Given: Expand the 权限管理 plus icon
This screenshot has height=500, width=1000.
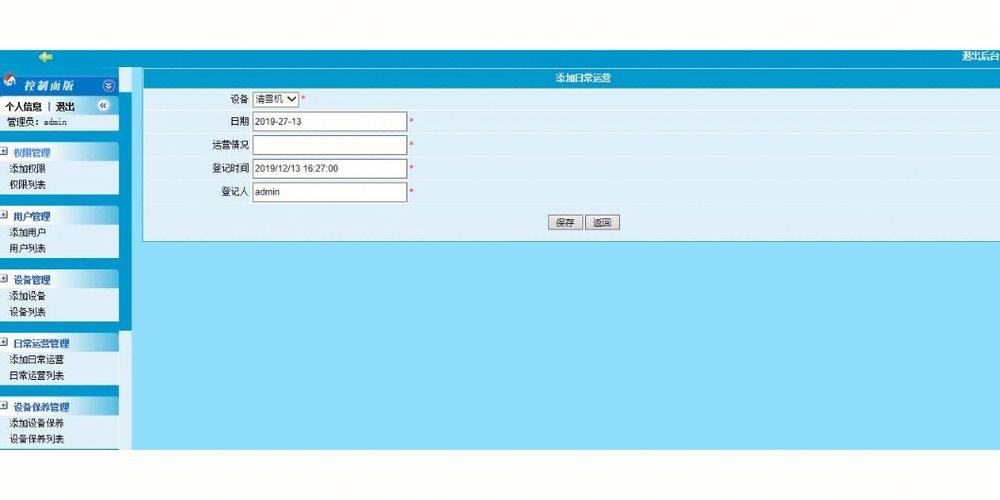Looking at the screenshot, I should point(4,152).
